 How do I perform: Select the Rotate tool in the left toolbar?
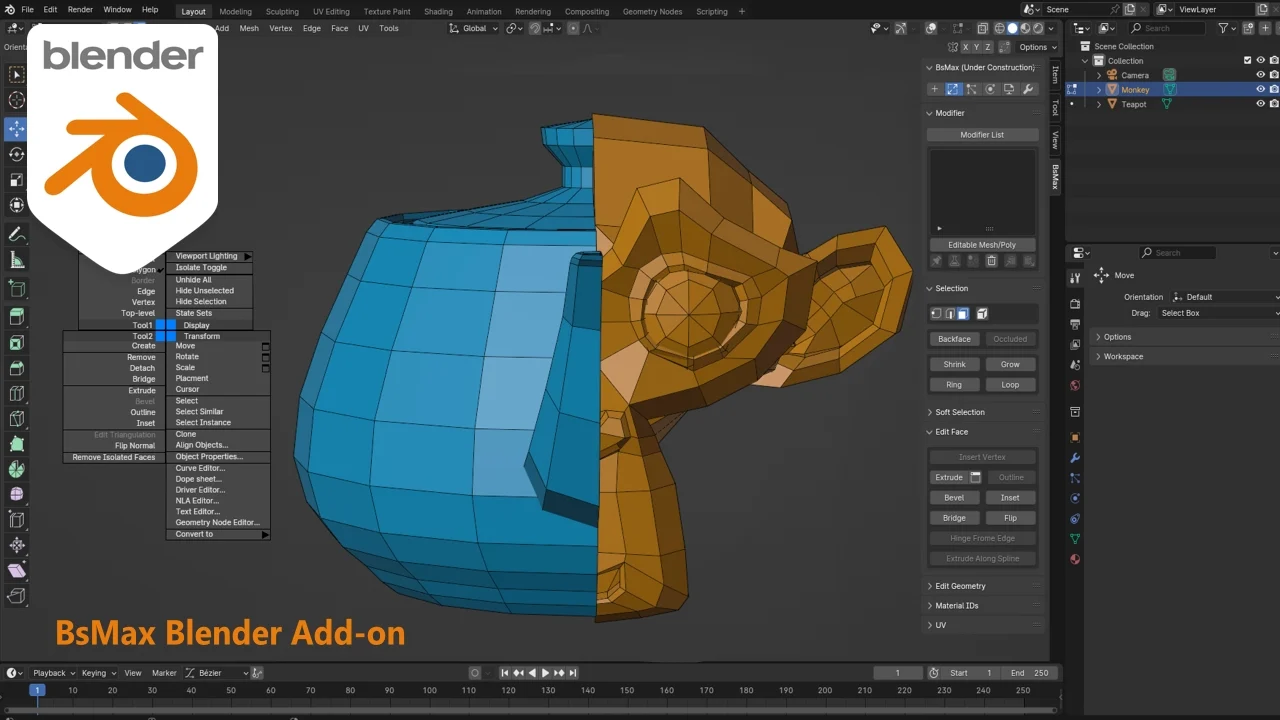(16, 154)
